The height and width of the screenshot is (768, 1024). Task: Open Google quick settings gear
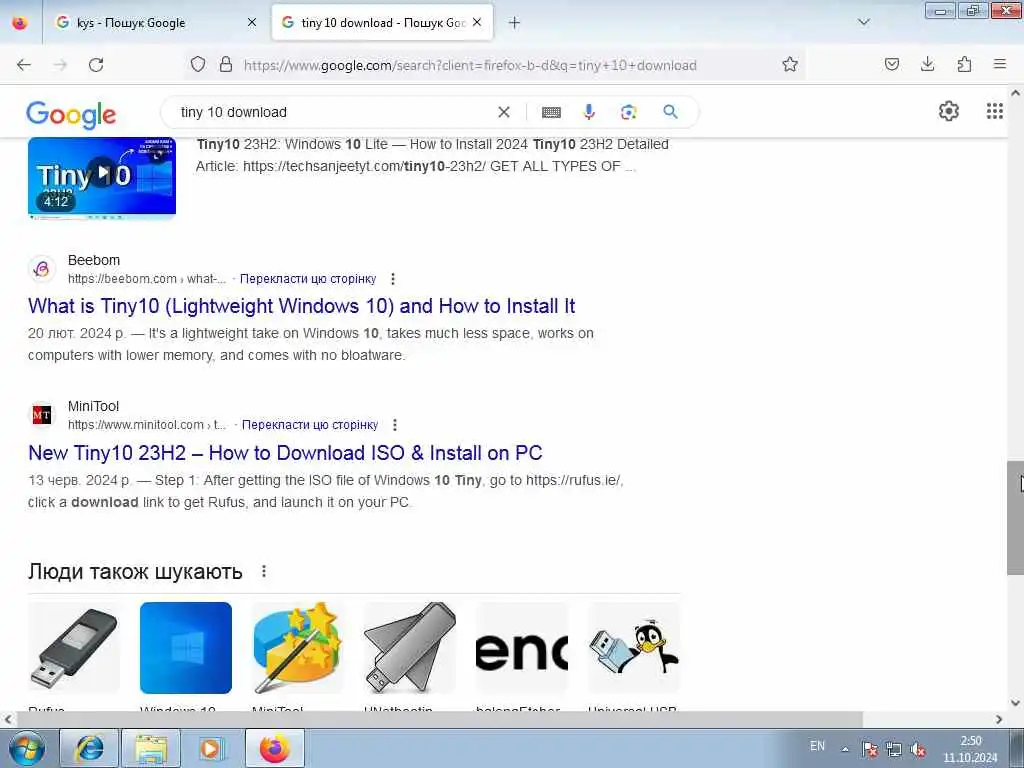pos(948,111)
